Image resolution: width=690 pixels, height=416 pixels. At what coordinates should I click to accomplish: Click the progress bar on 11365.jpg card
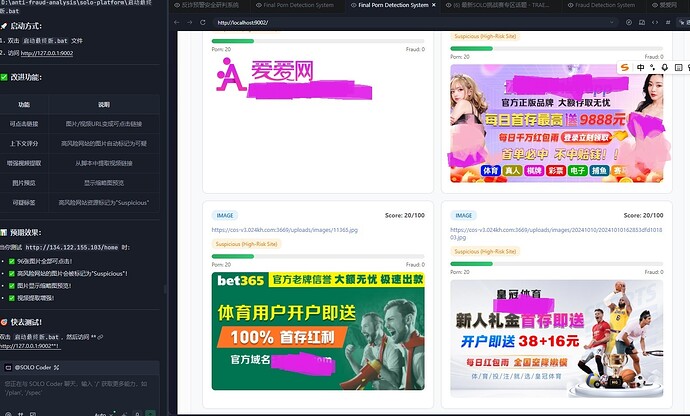(318, 256)
